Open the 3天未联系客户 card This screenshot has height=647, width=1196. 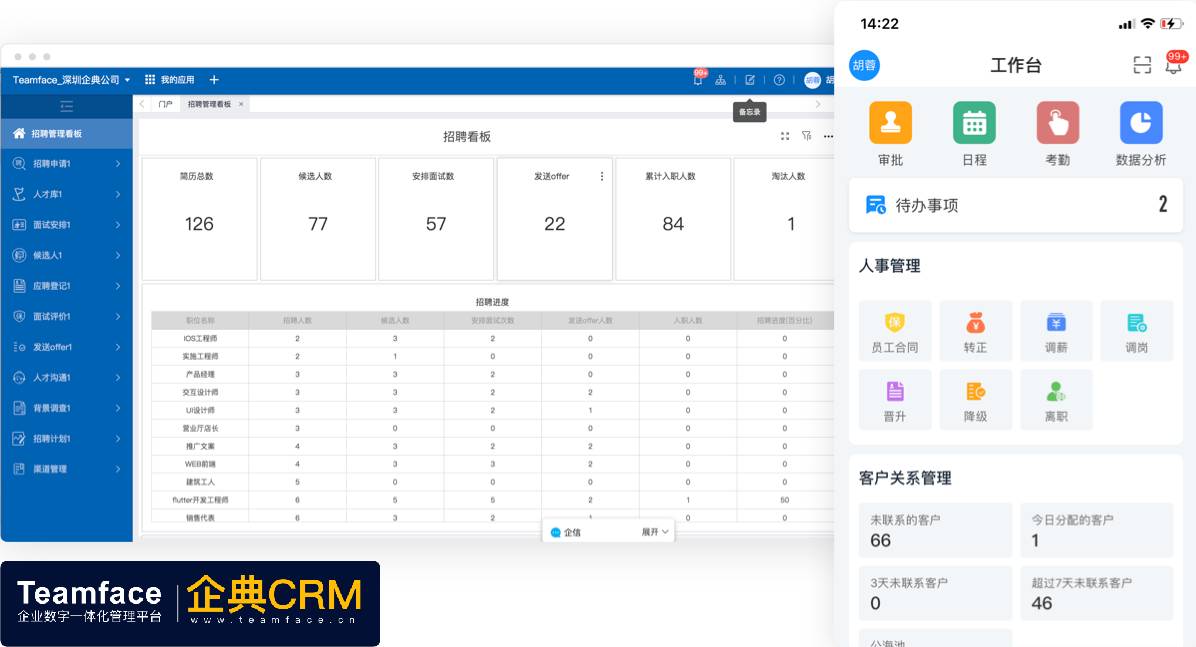pos(935,593)
